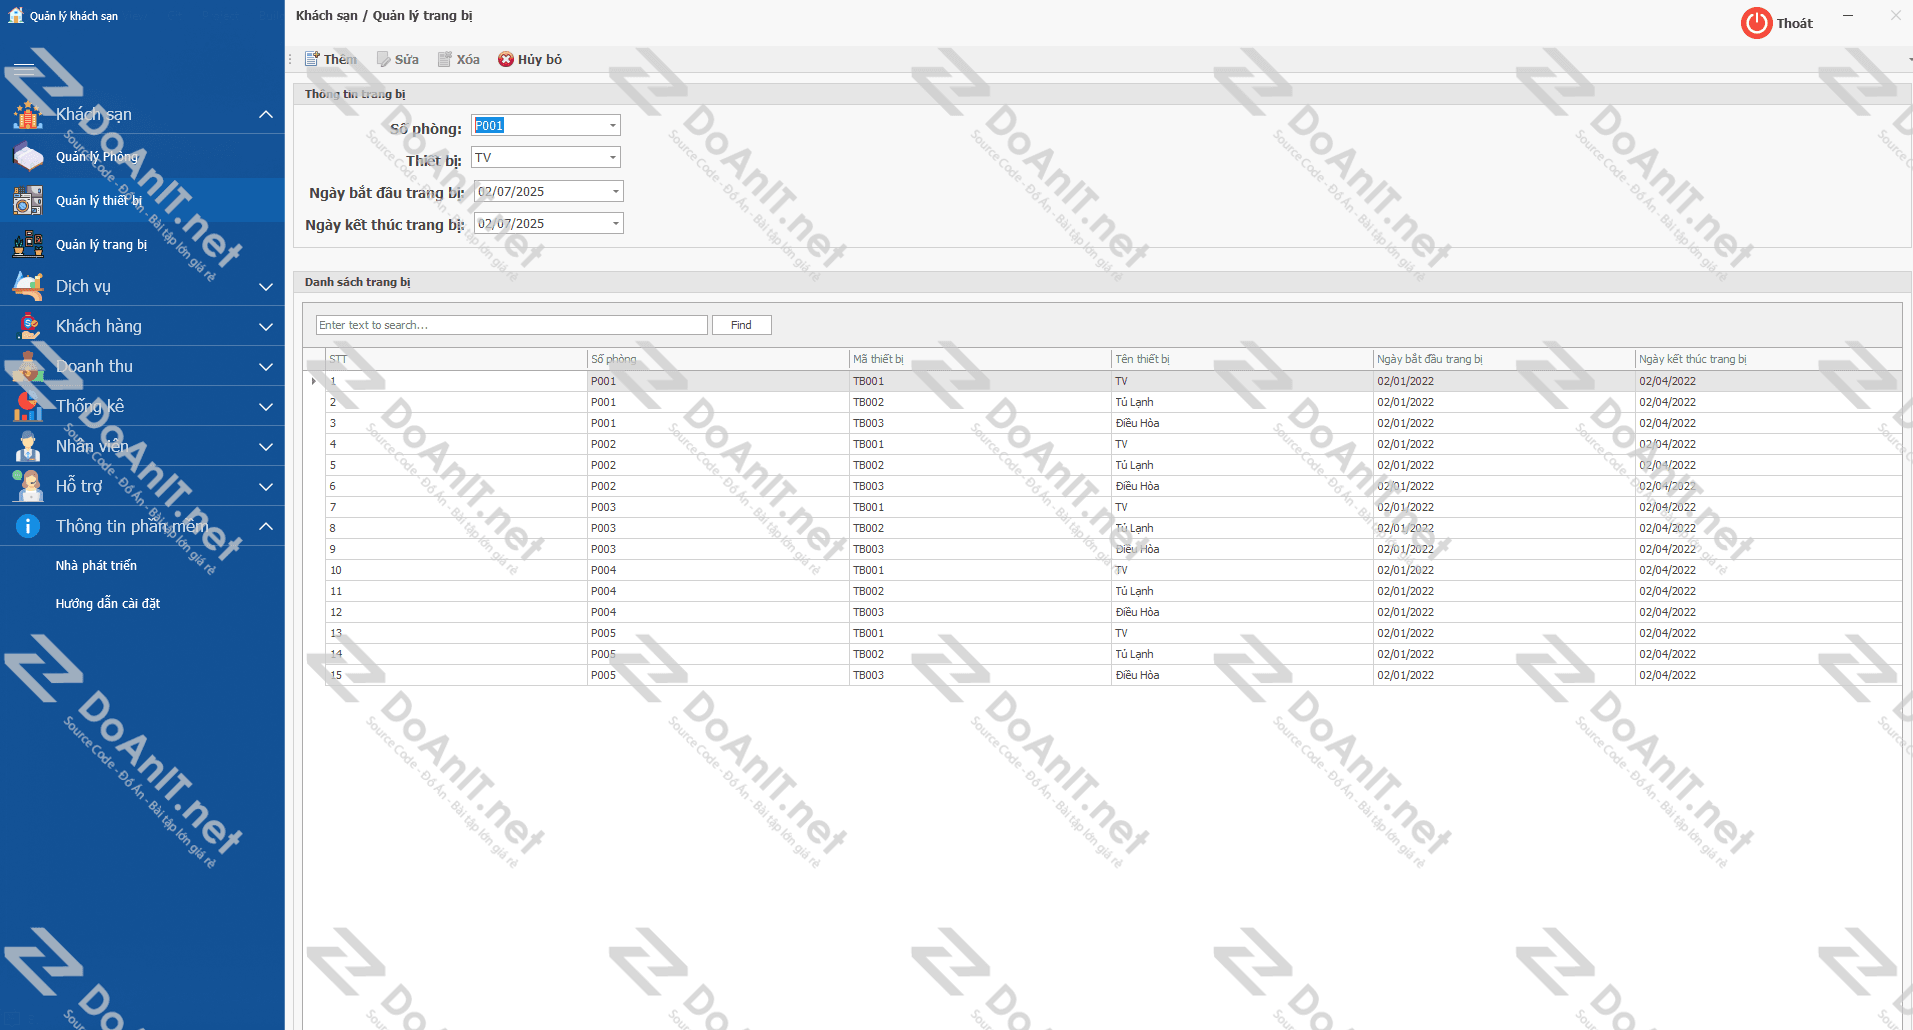
Task: Sort by the Mã thiết bị column header
Action: tap(980, 359)
